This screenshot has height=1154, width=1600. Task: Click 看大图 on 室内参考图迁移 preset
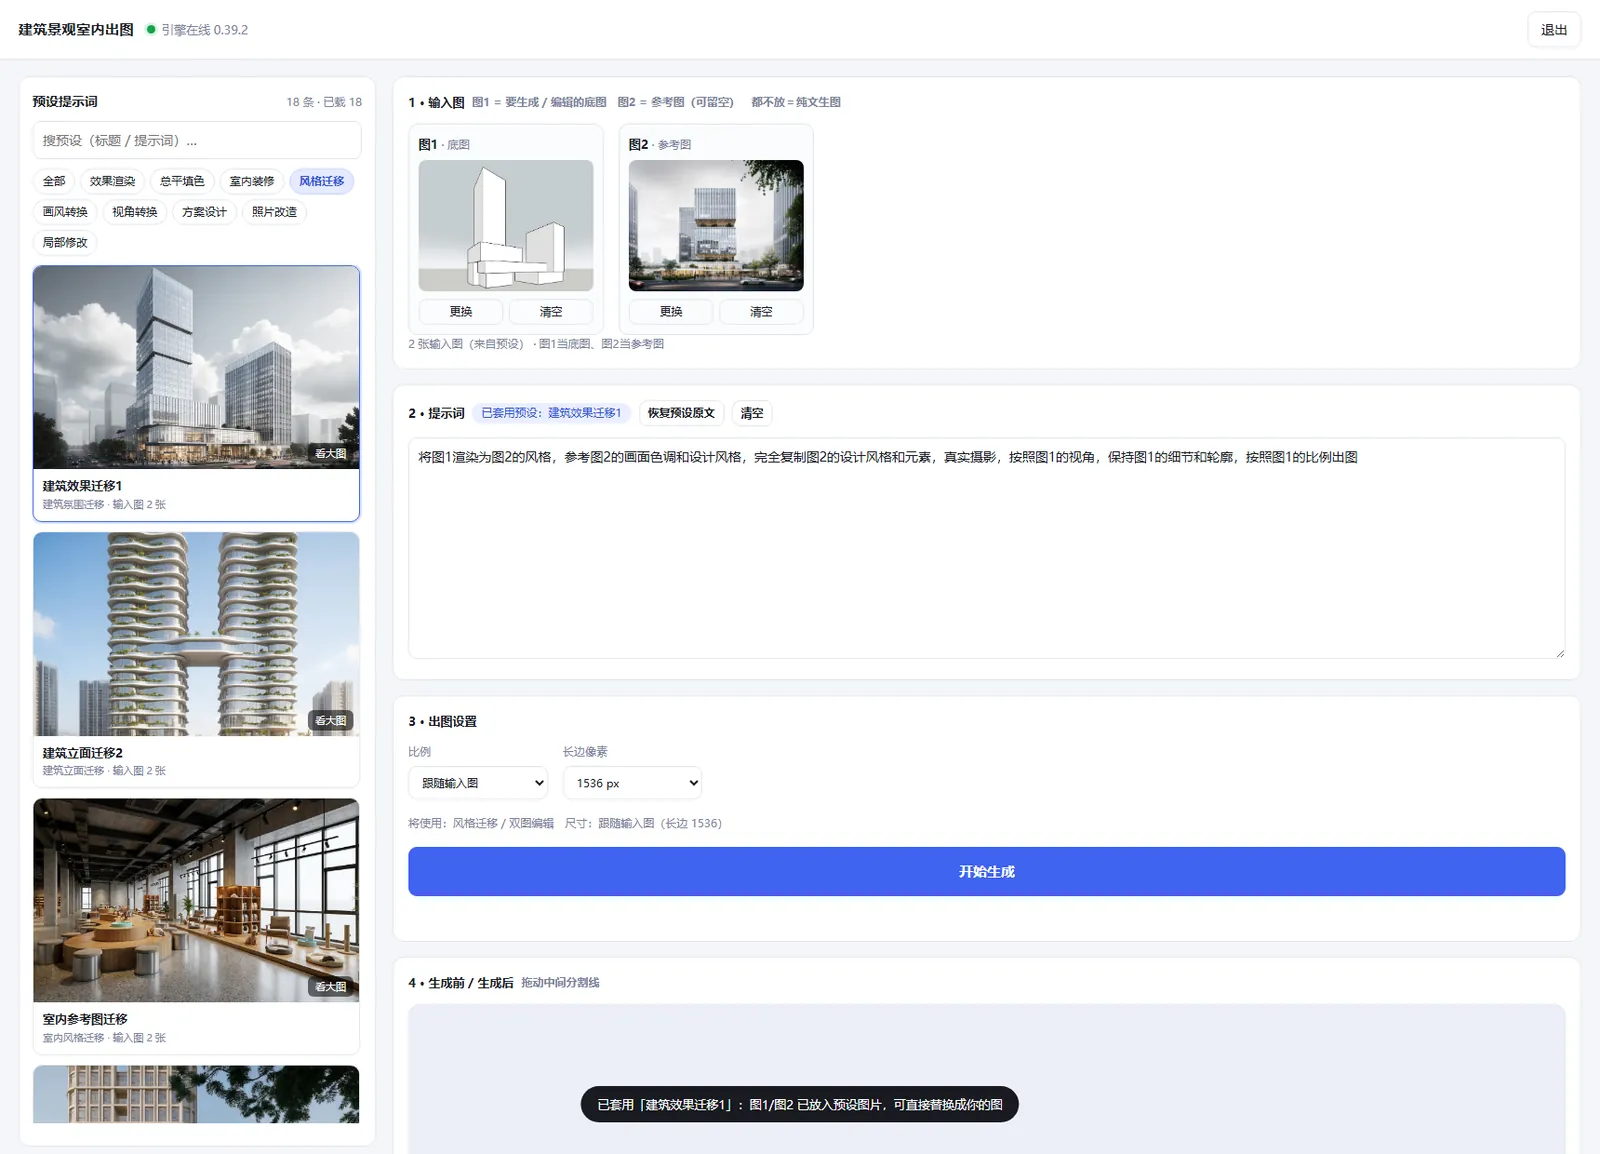[331, 987]
